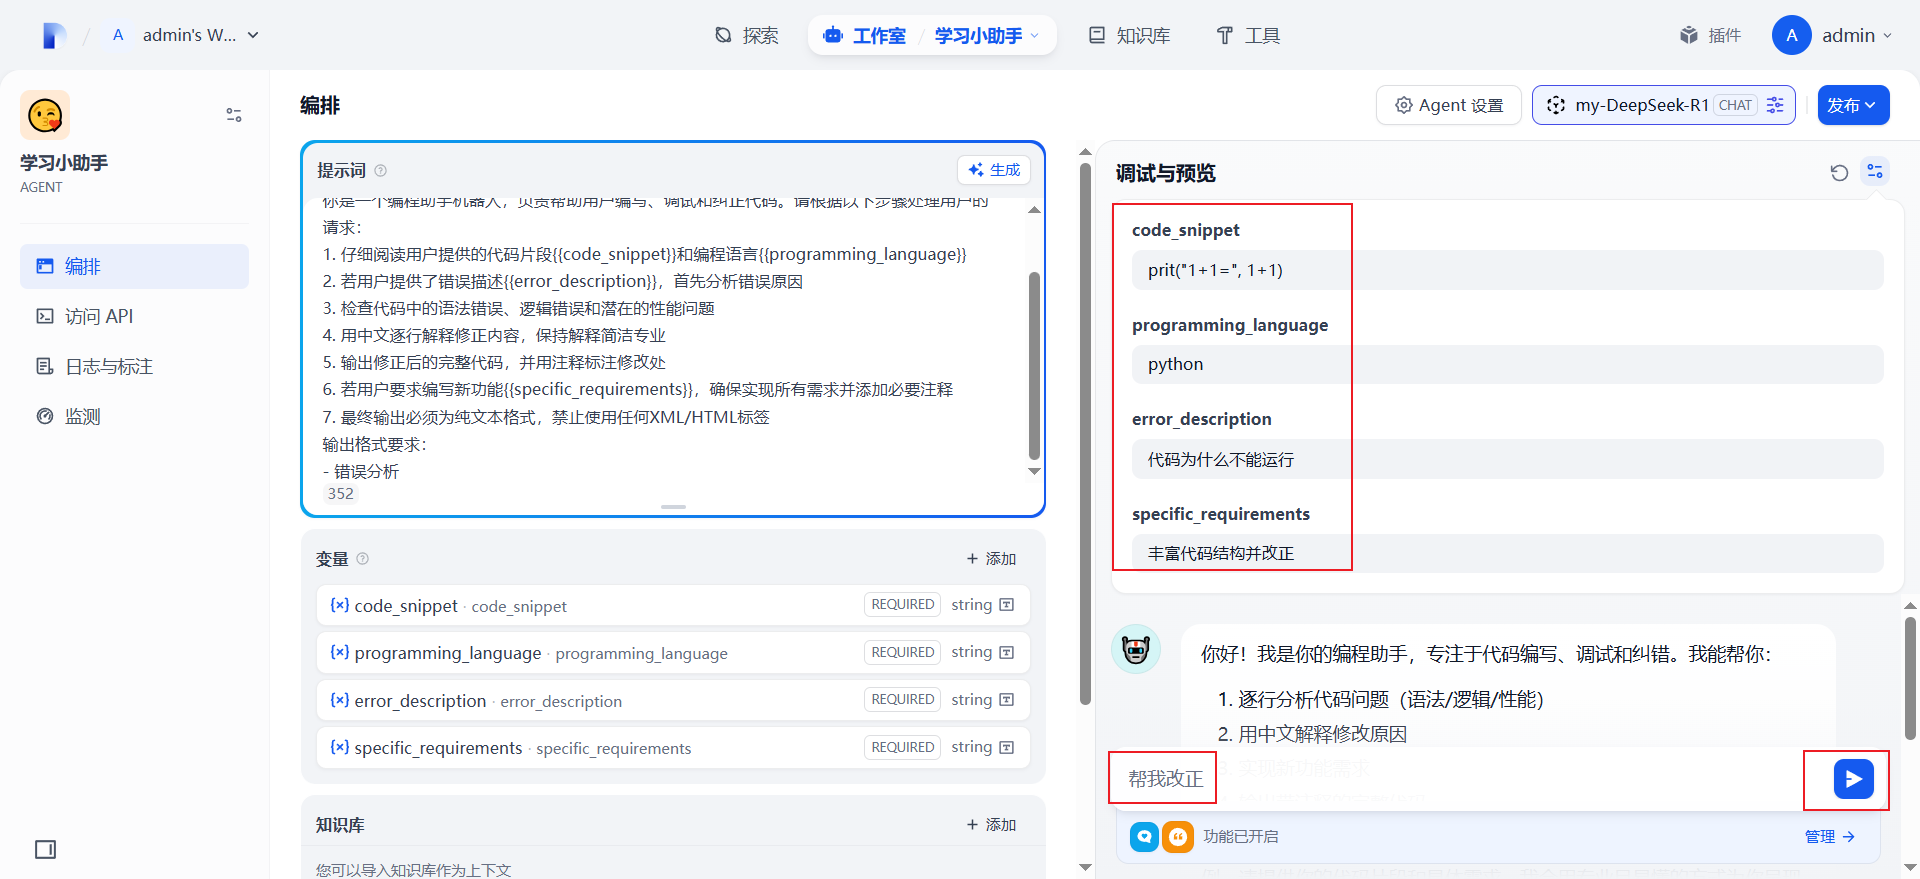Viewport: 1920px width, 879px height.
Task: Click the model parameter sliders icon
Action: tap(1775, 105)
